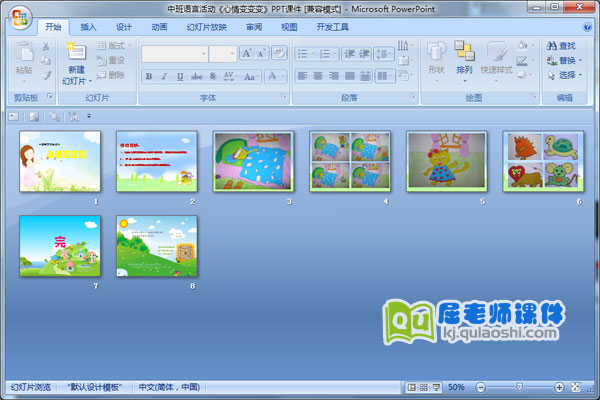
Task: Click the 50% zoom level text
Action: (456, 387)
